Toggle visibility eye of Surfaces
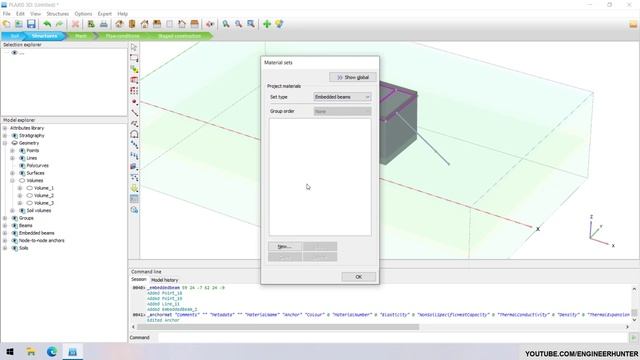640x360 pixels. pyautogui.click(x=22, y=173)
